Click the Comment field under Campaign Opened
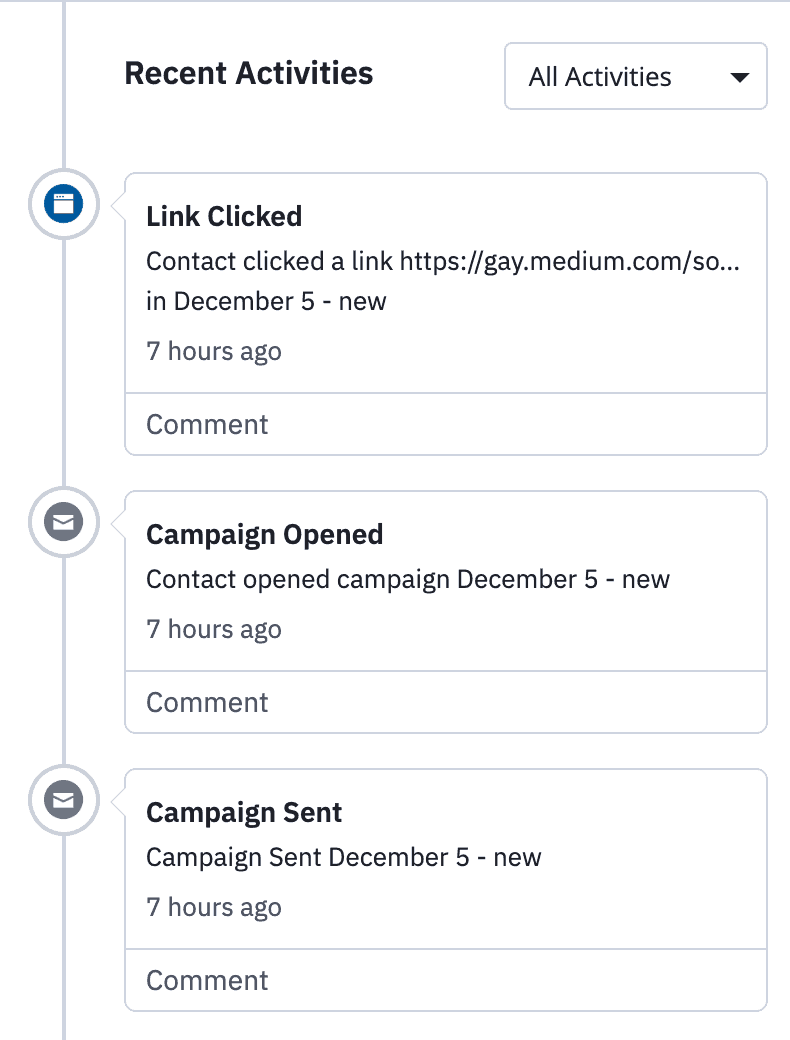 [446, 702]
